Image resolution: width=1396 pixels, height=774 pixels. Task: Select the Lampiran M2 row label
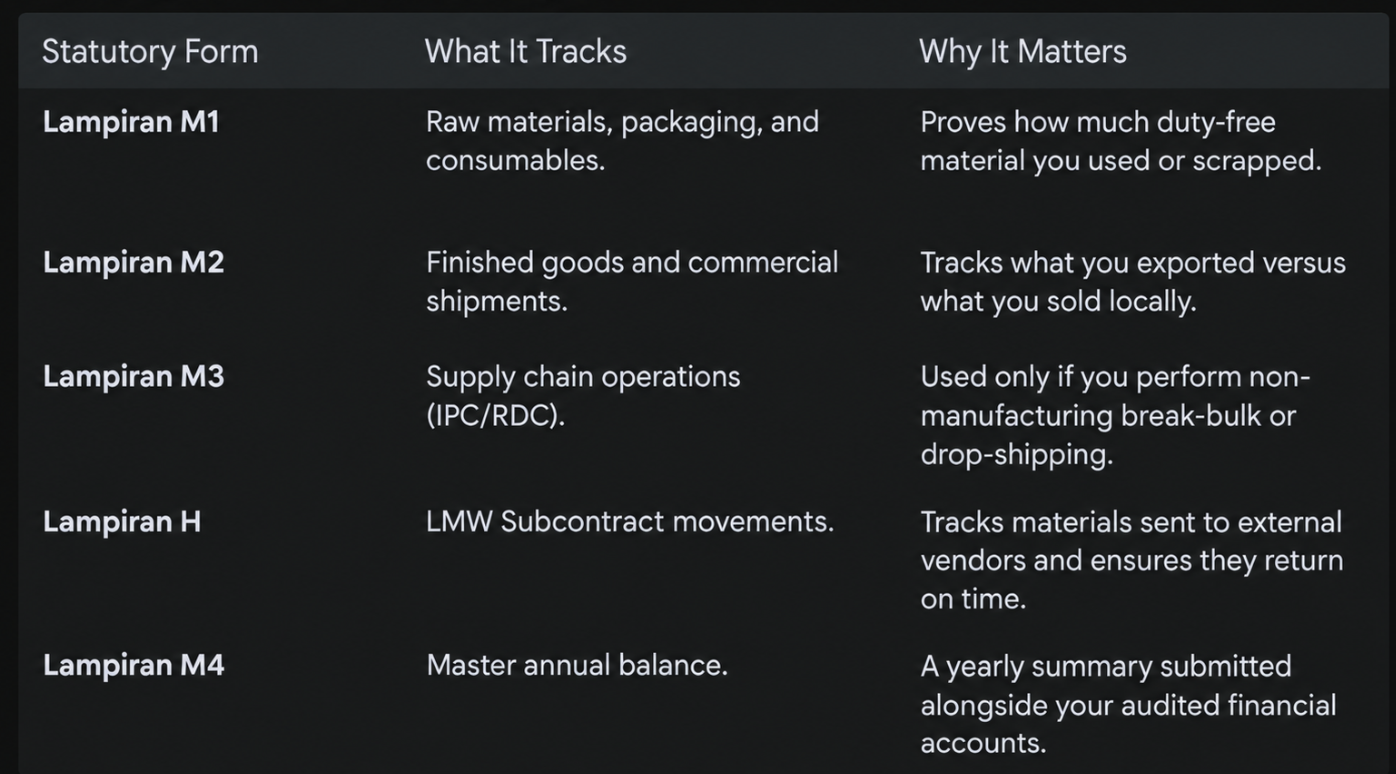[133, 262]
